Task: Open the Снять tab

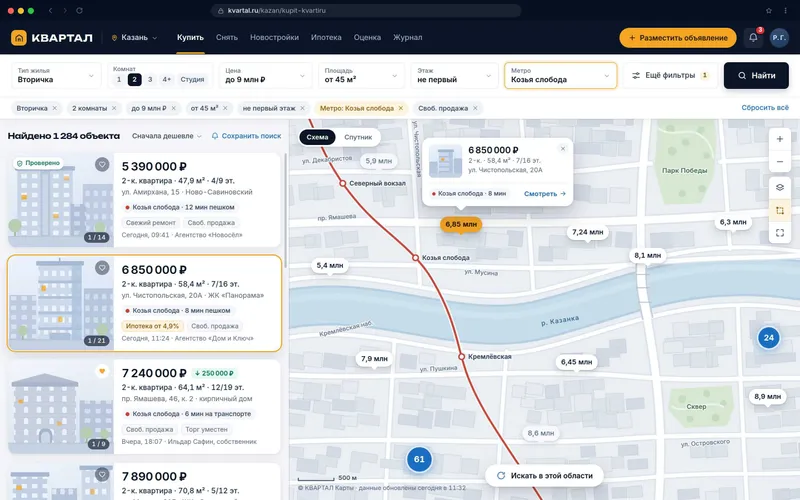Action: 227,37
